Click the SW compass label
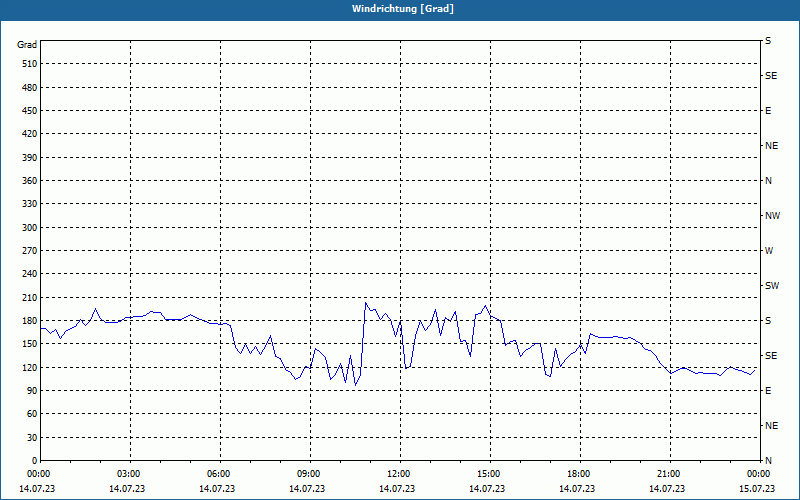 772,286
